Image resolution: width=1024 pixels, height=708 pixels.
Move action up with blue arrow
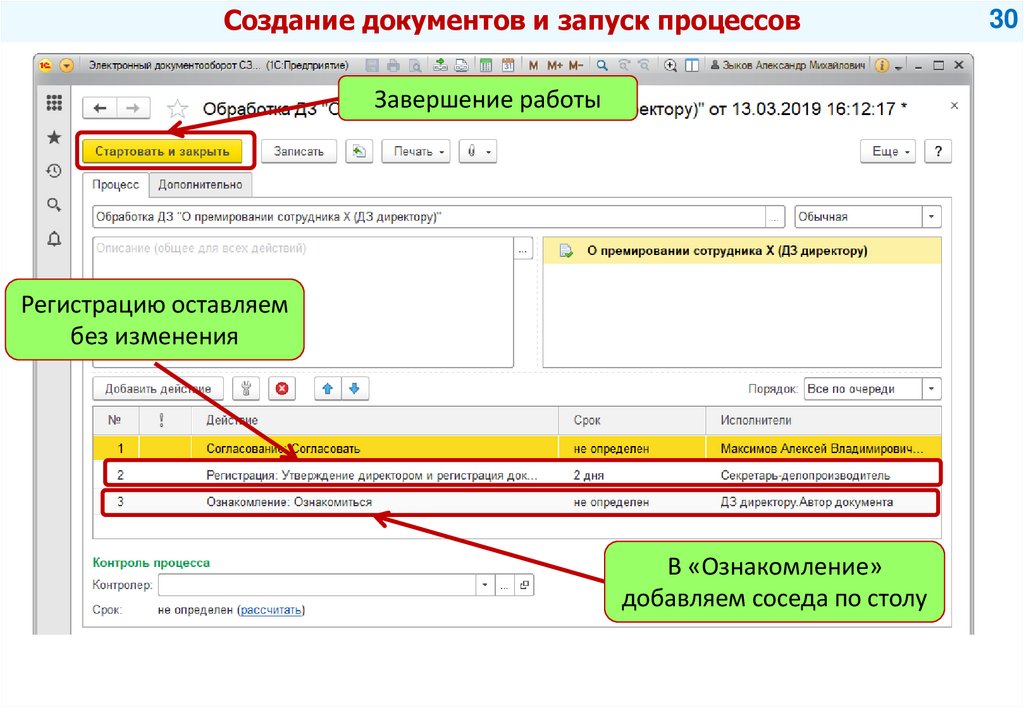[328, 389]
